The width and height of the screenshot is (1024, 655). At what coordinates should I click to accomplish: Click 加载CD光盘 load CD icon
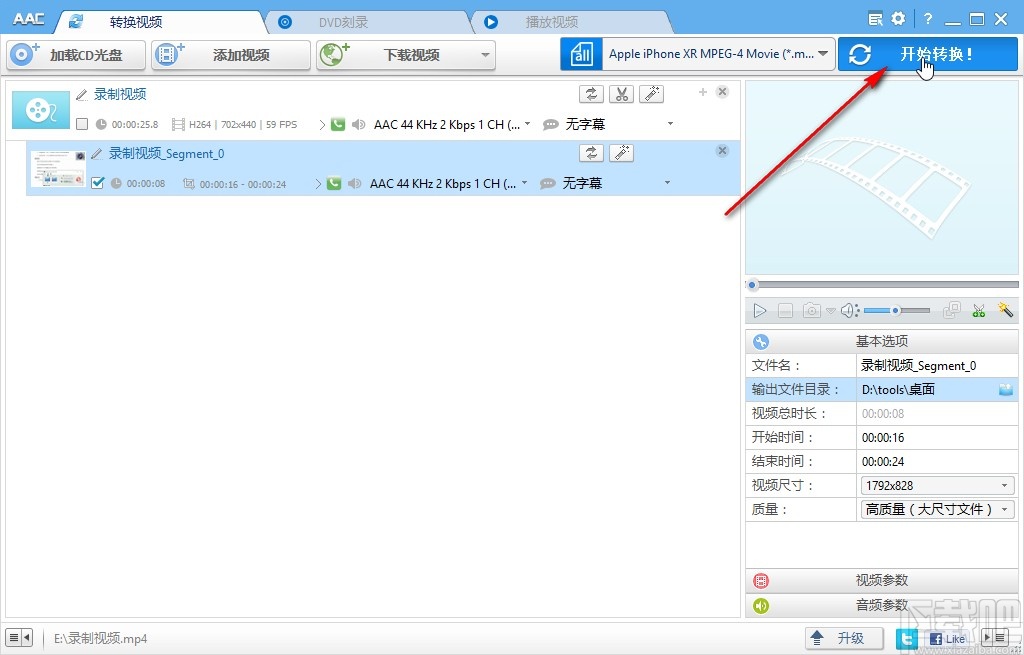tap(20, 55)
